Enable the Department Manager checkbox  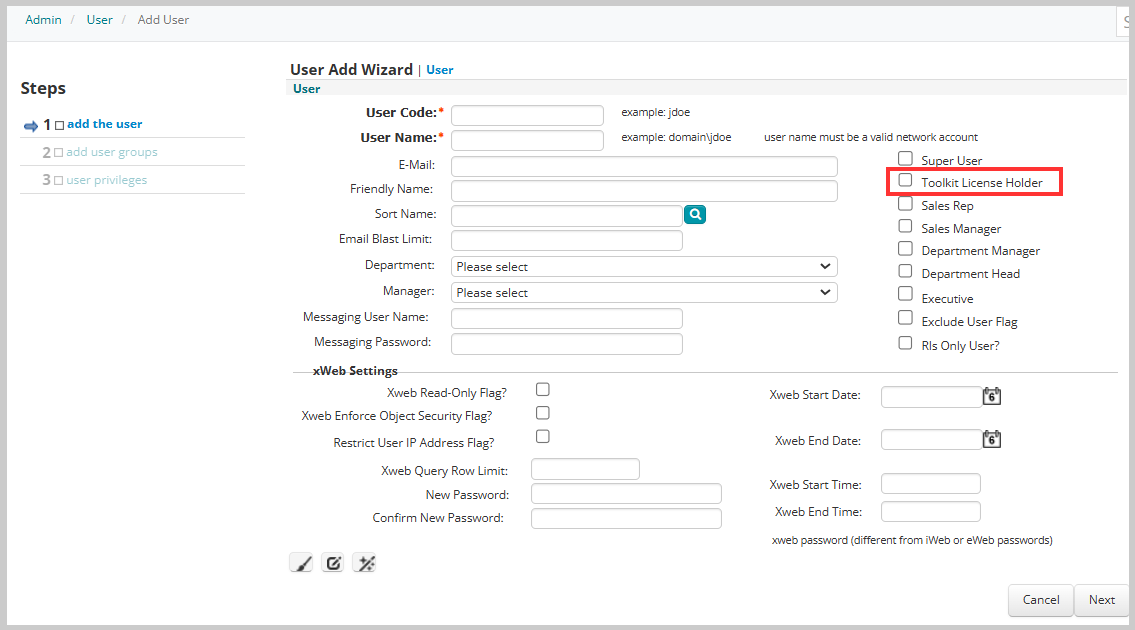pyautogui.click(x=905, y=248)
